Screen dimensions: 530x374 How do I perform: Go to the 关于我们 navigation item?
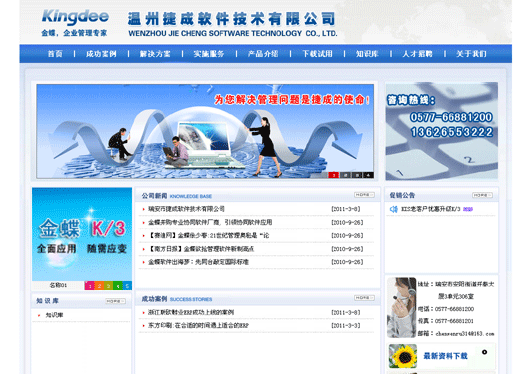pyautogui.click(x=471, y=54)
